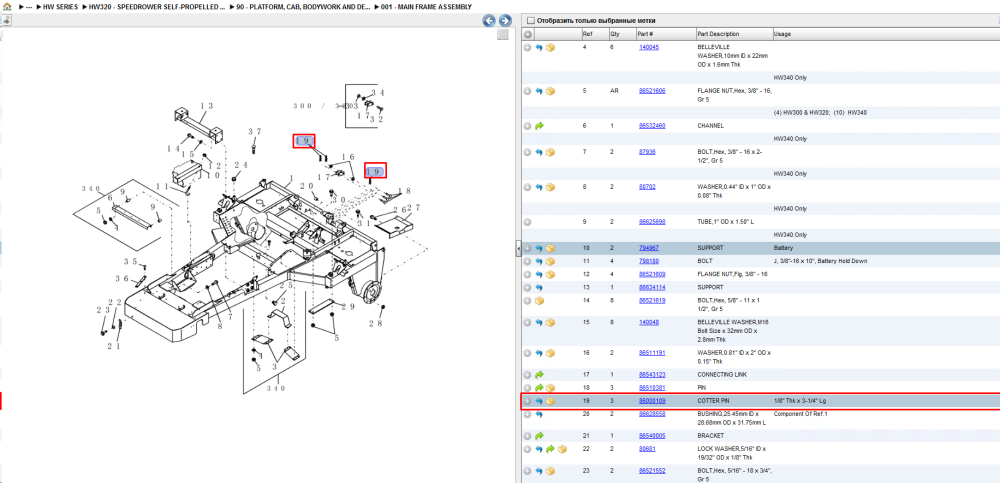Click the box icon on Ref 14 BOLT row

tap(539, 301)
